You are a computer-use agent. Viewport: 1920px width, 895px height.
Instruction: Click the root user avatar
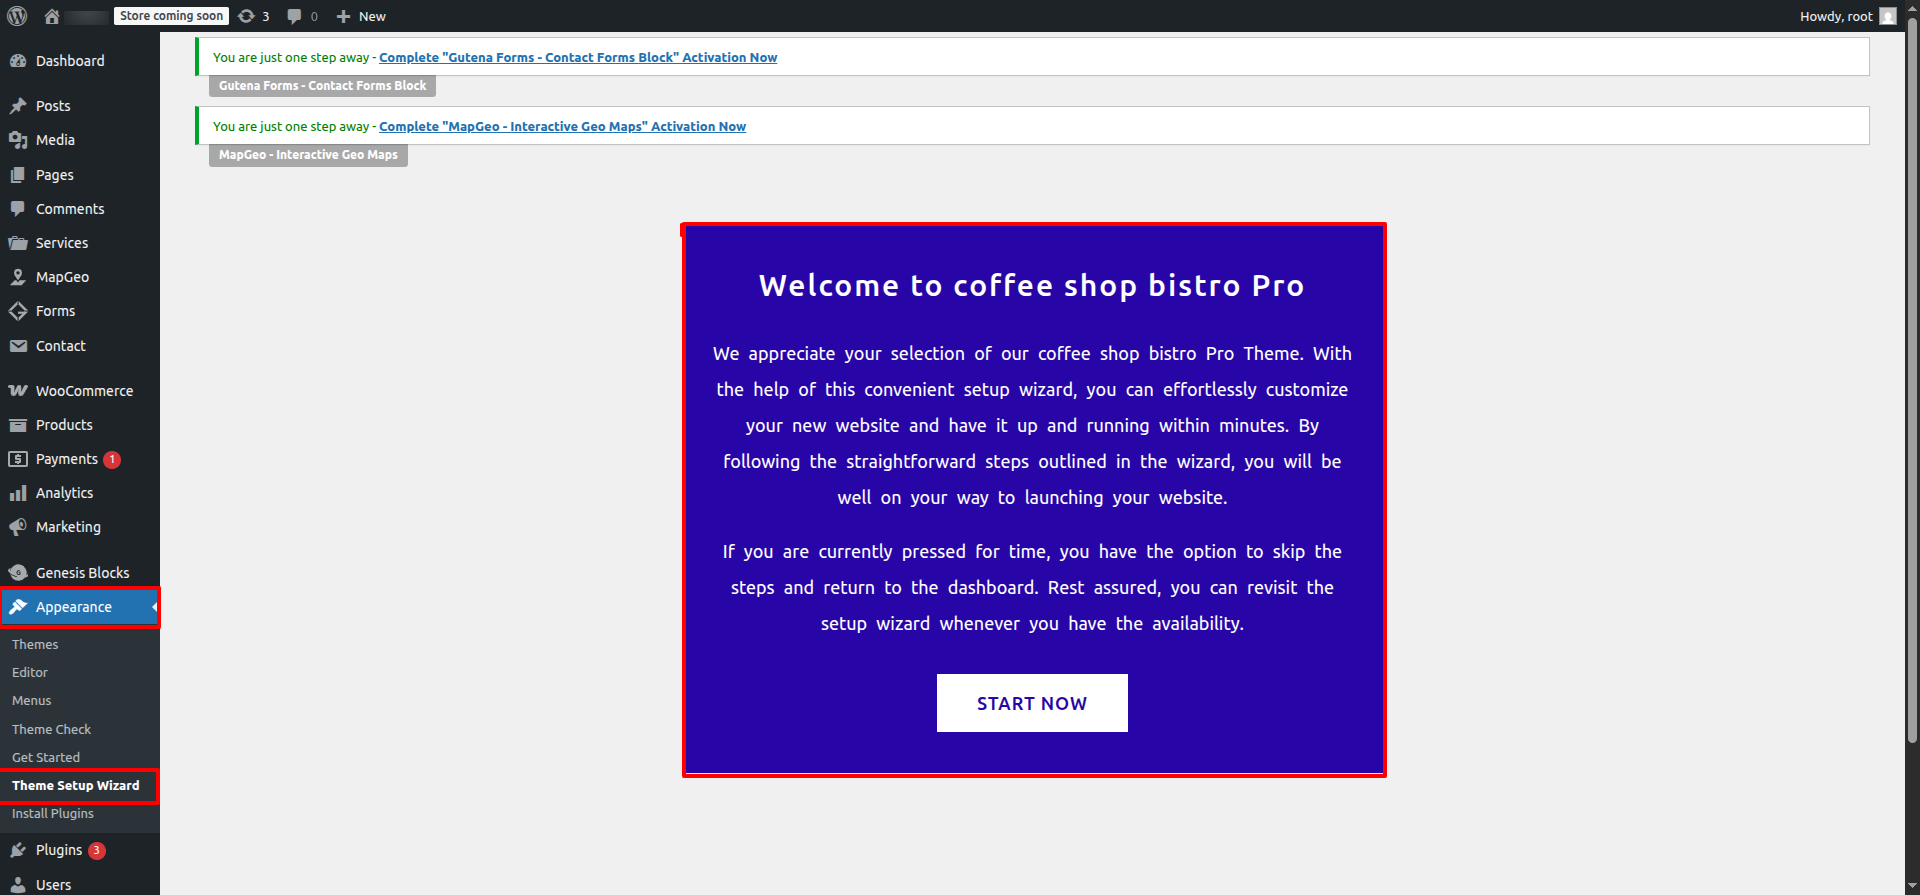tap(1887, 16)
